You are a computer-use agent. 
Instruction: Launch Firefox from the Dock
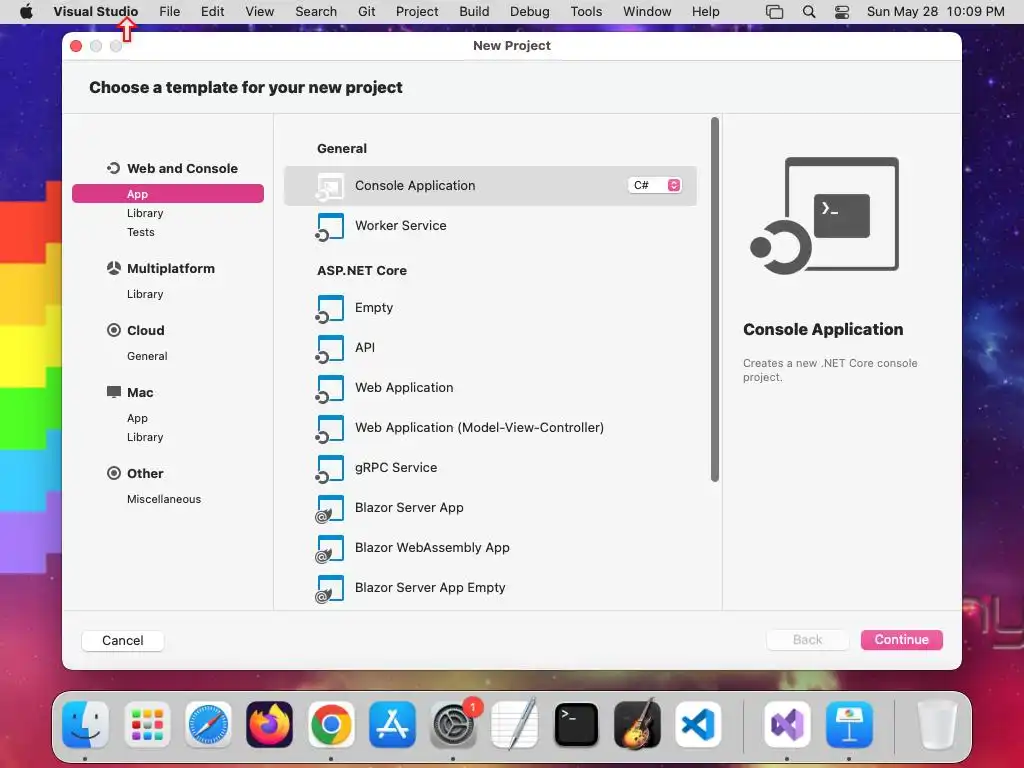[270, 724]
